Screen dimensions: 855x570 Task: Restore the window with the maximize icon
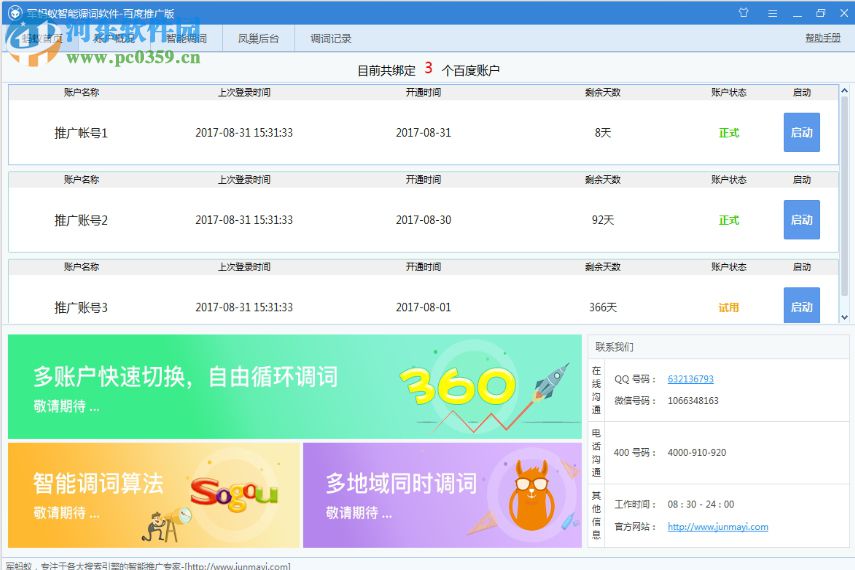821,13
